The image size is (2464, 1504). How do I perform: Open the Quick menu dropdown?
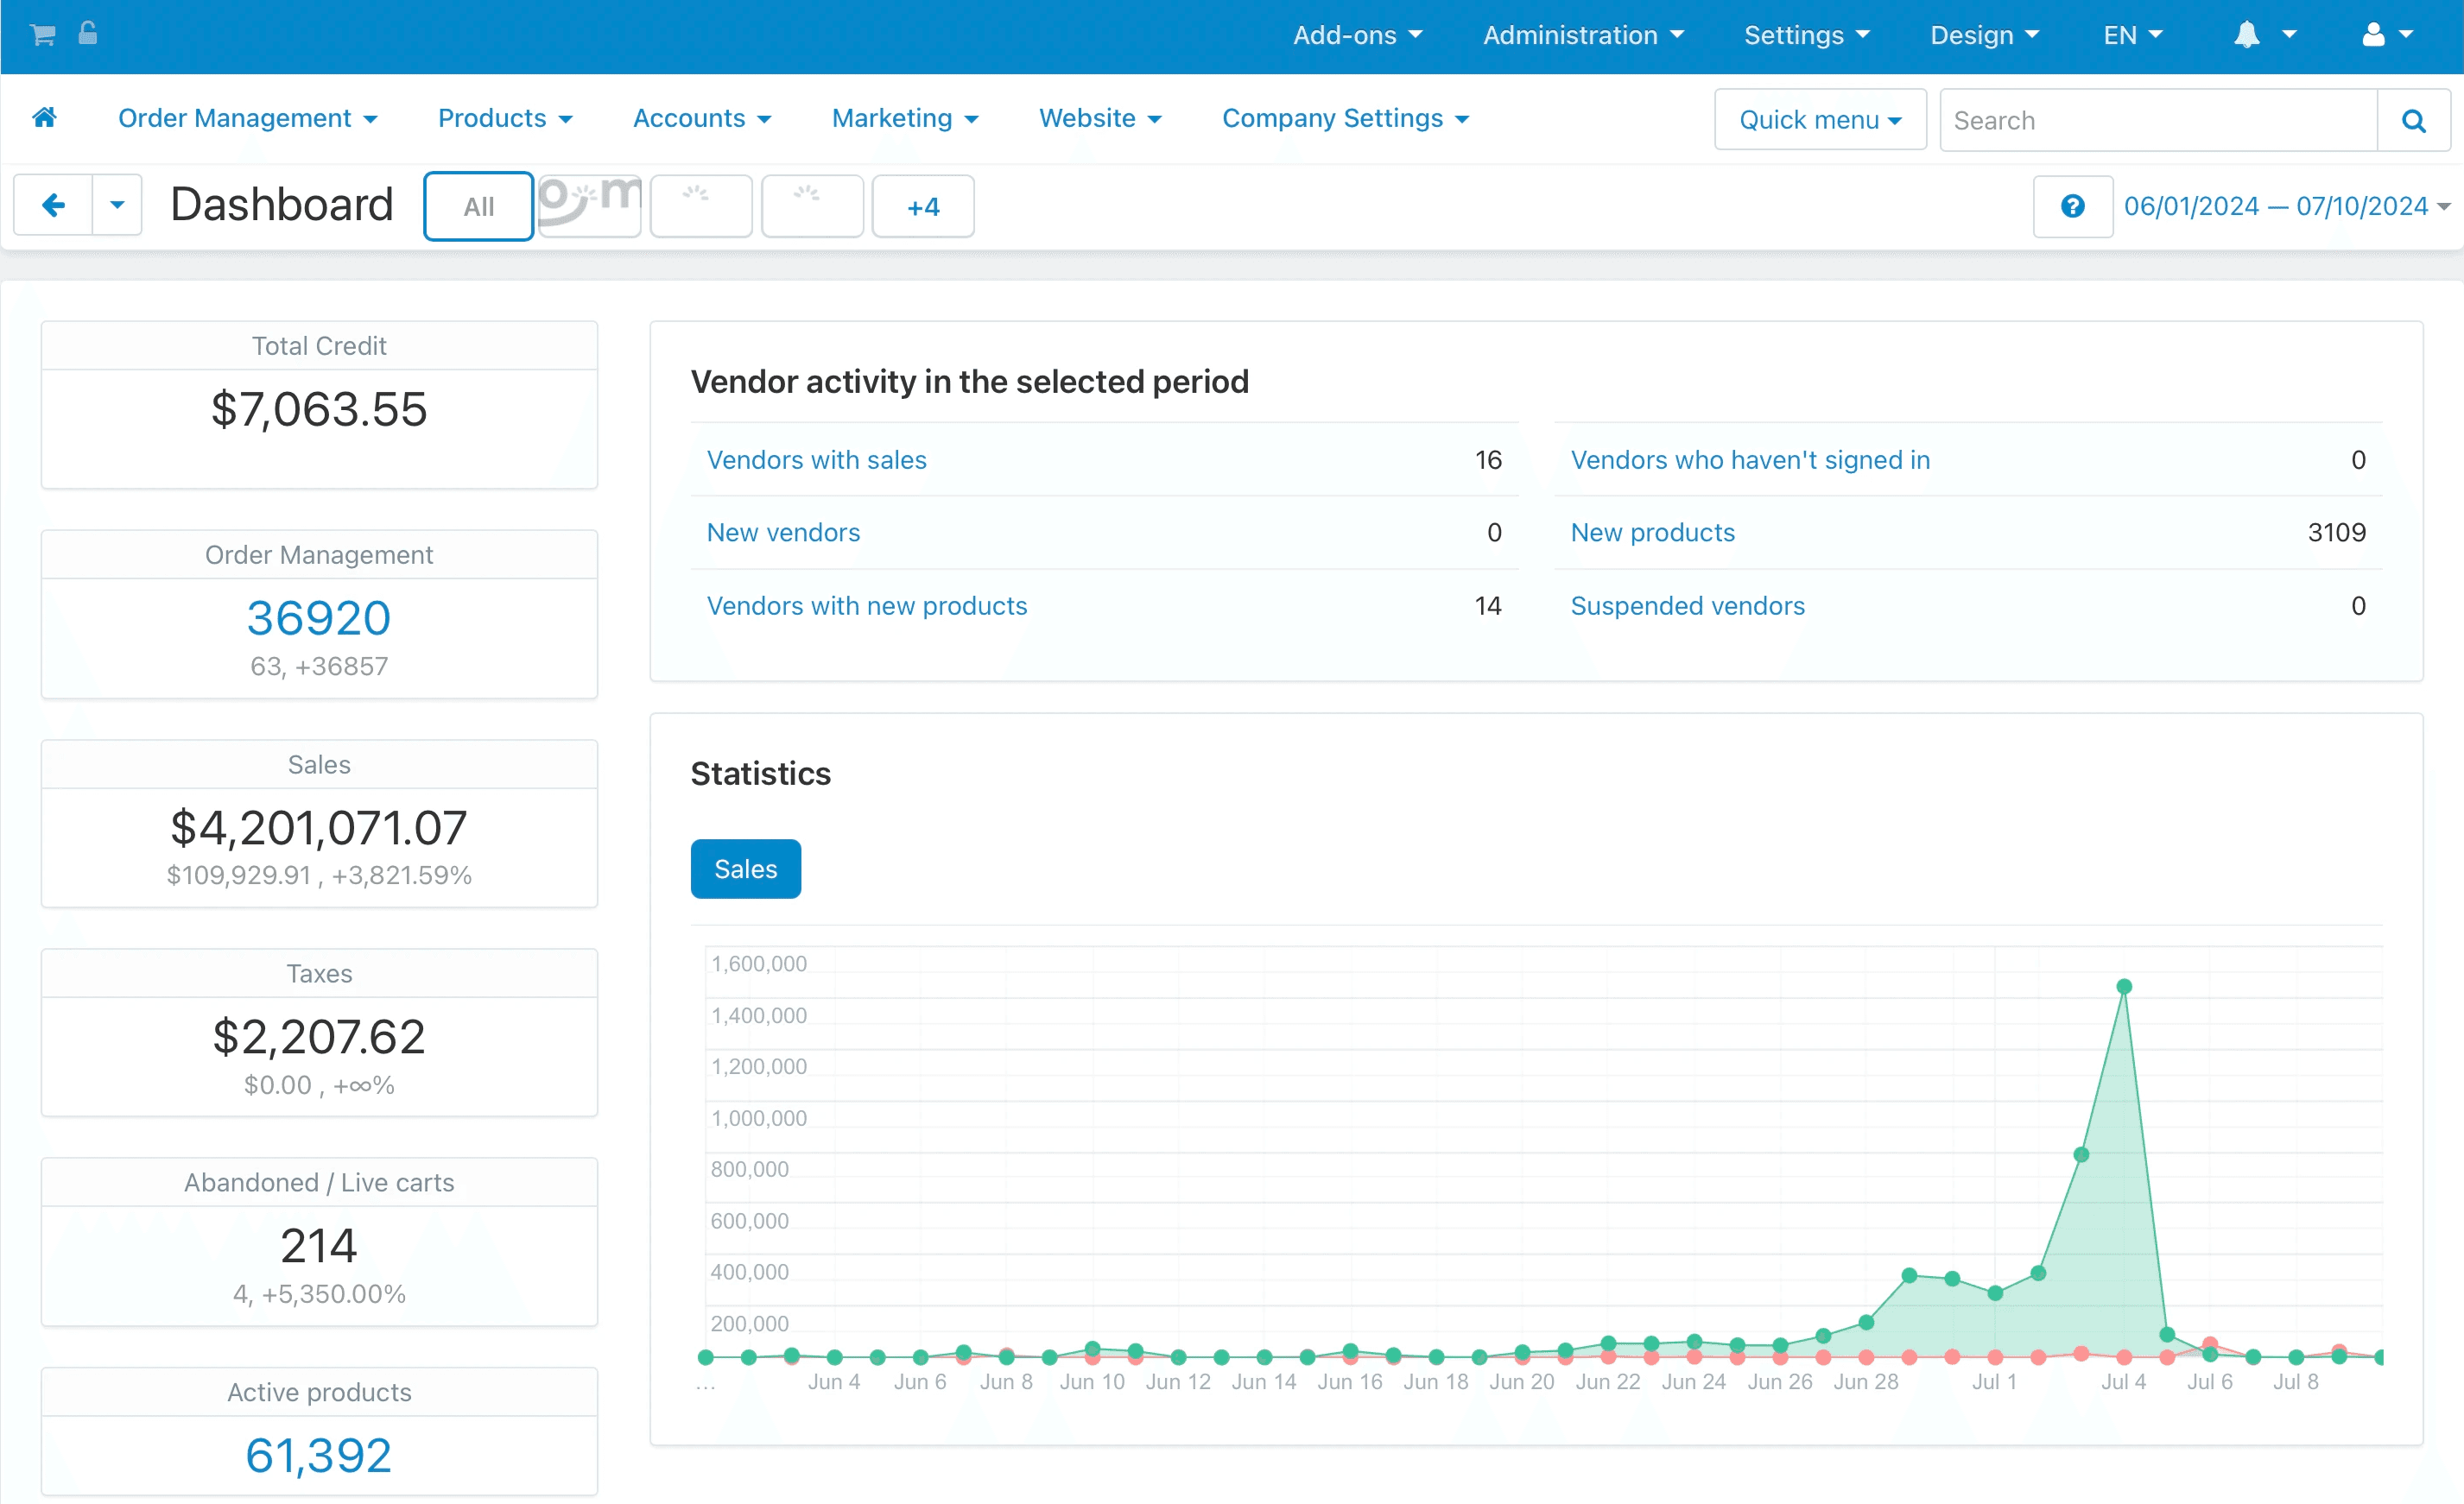tap(1820, 120)
